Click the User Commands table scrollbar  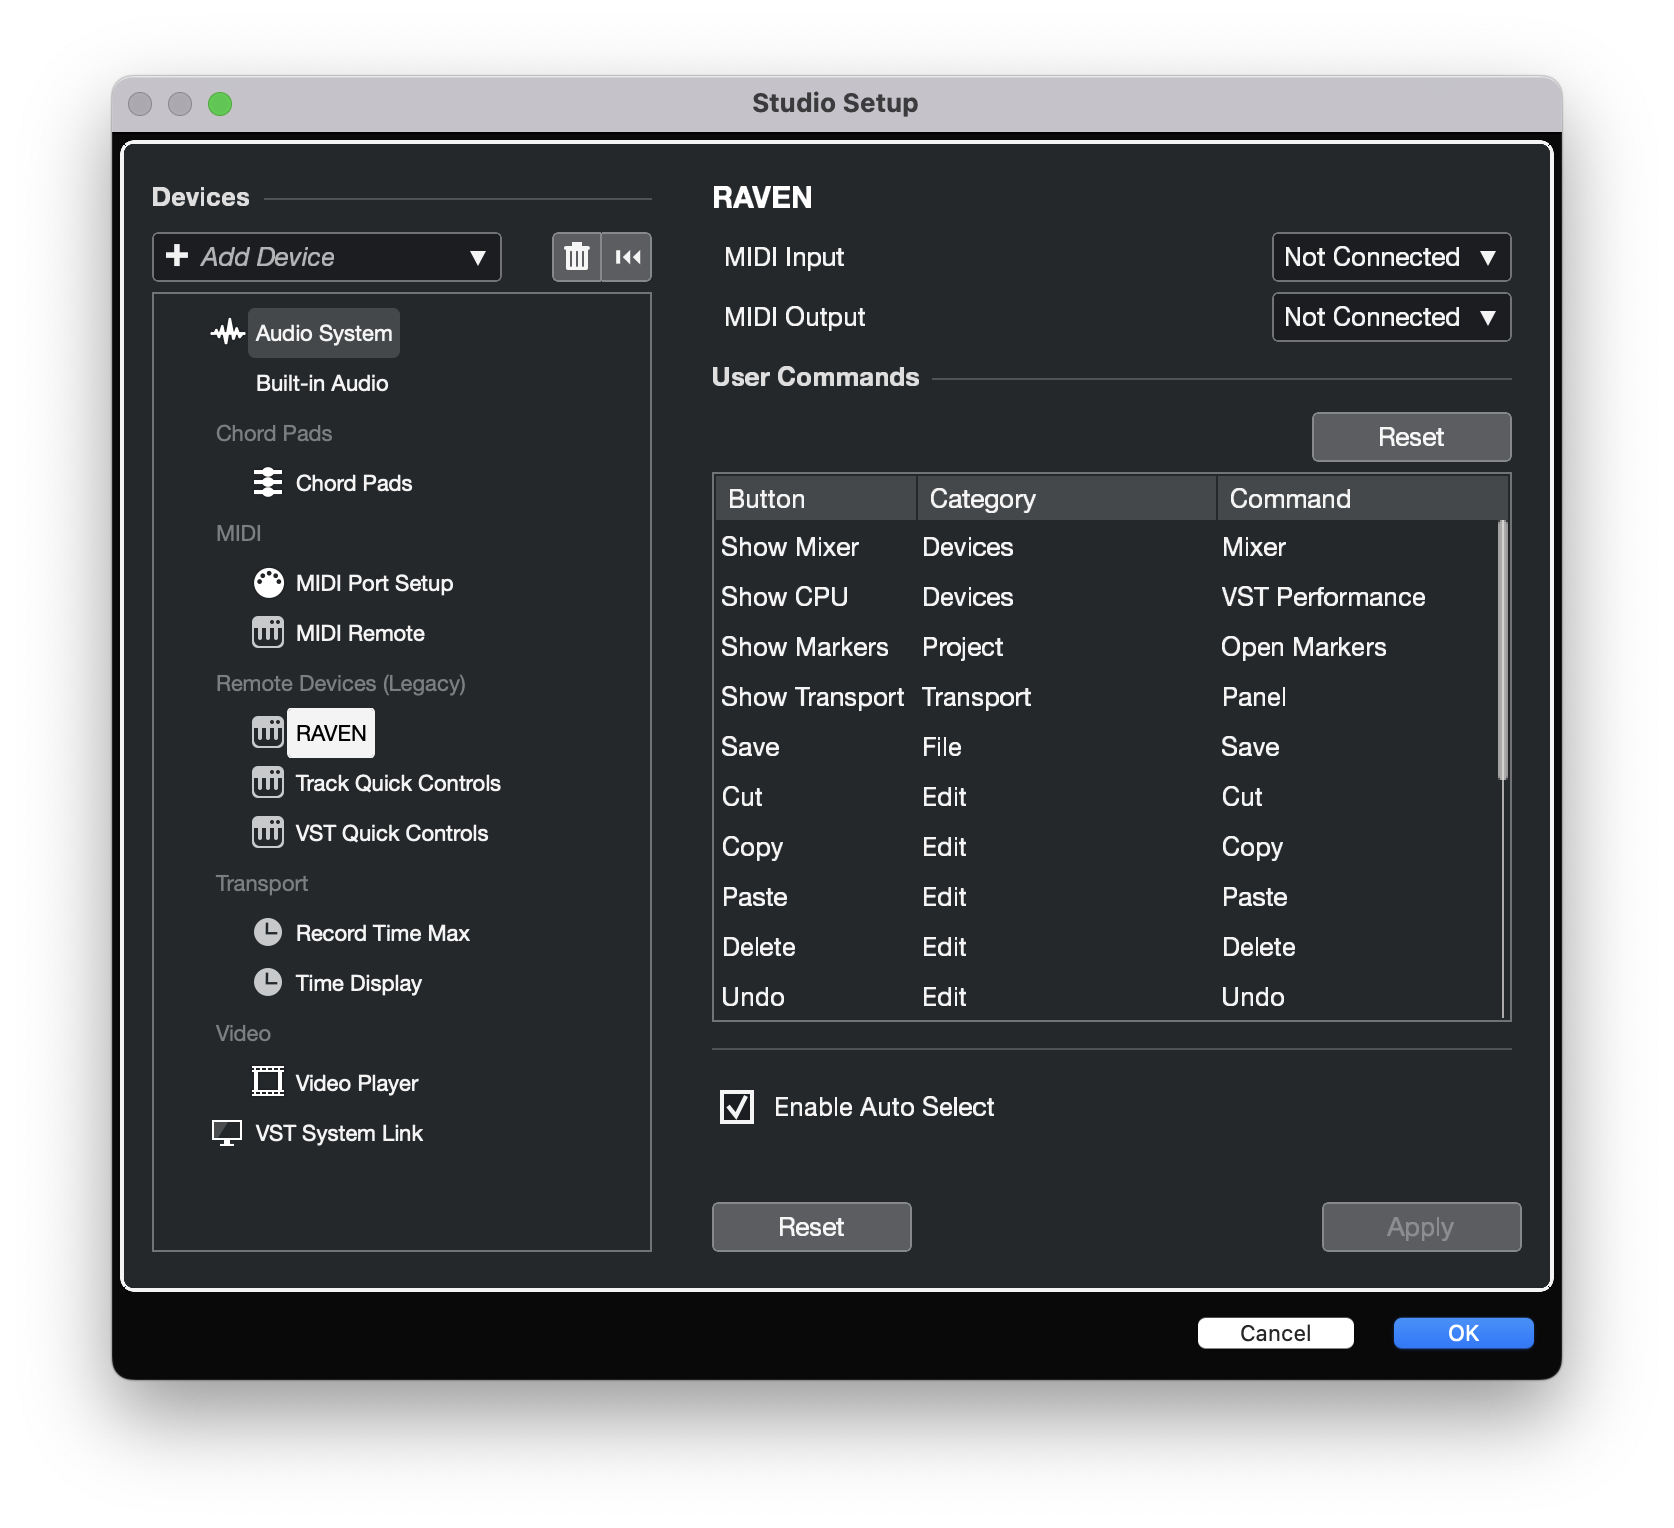coord(1502,650)
